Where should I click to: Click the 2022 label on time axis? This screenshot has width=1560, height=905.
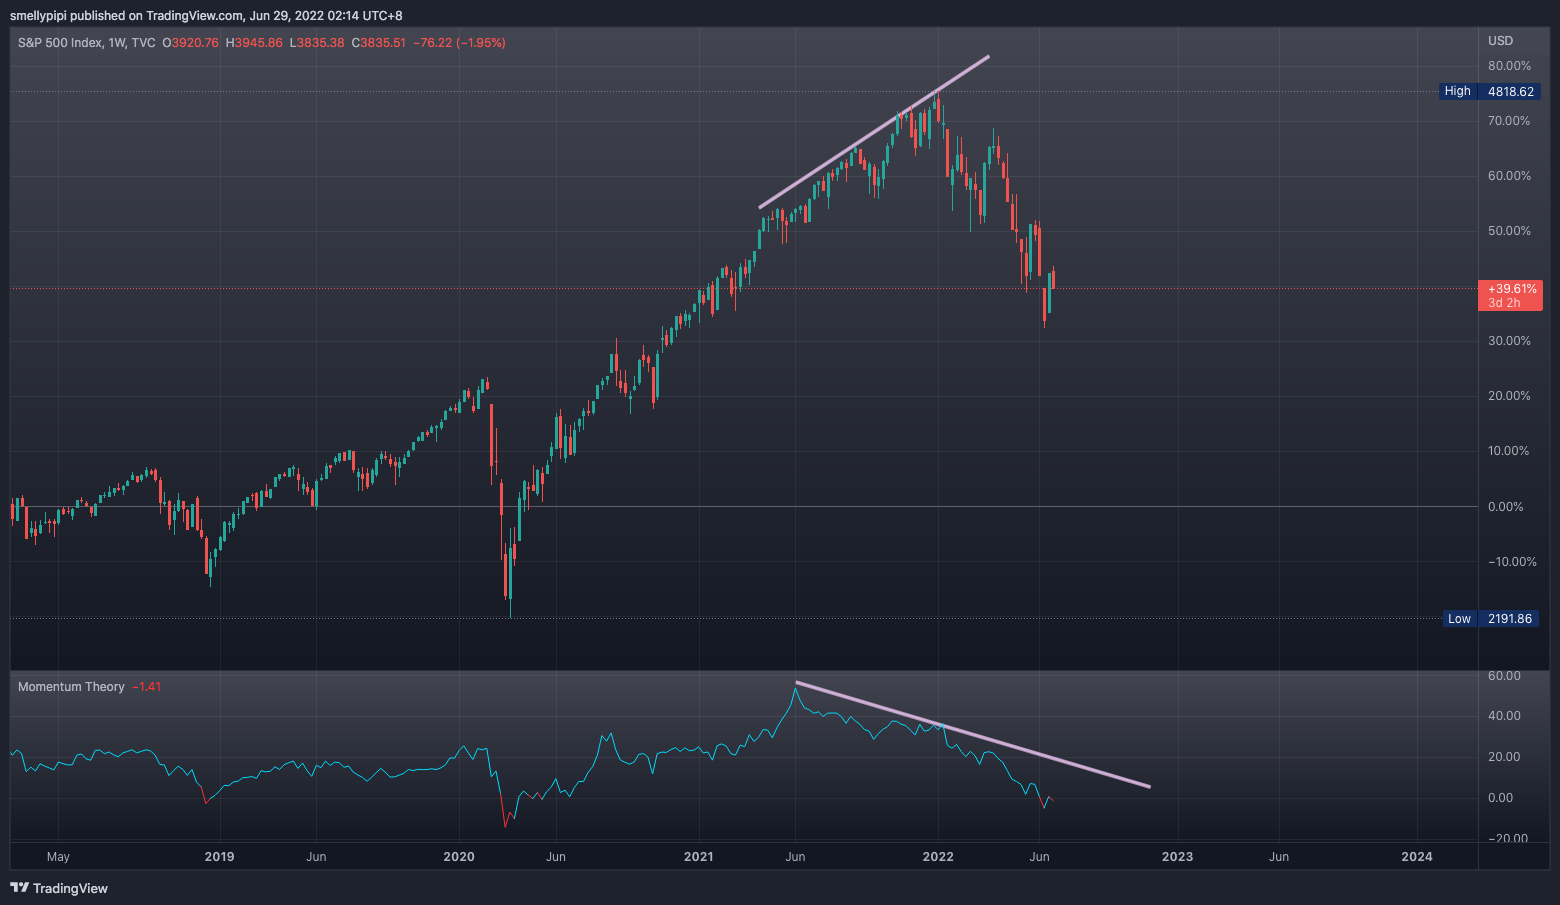pos(938,857)
